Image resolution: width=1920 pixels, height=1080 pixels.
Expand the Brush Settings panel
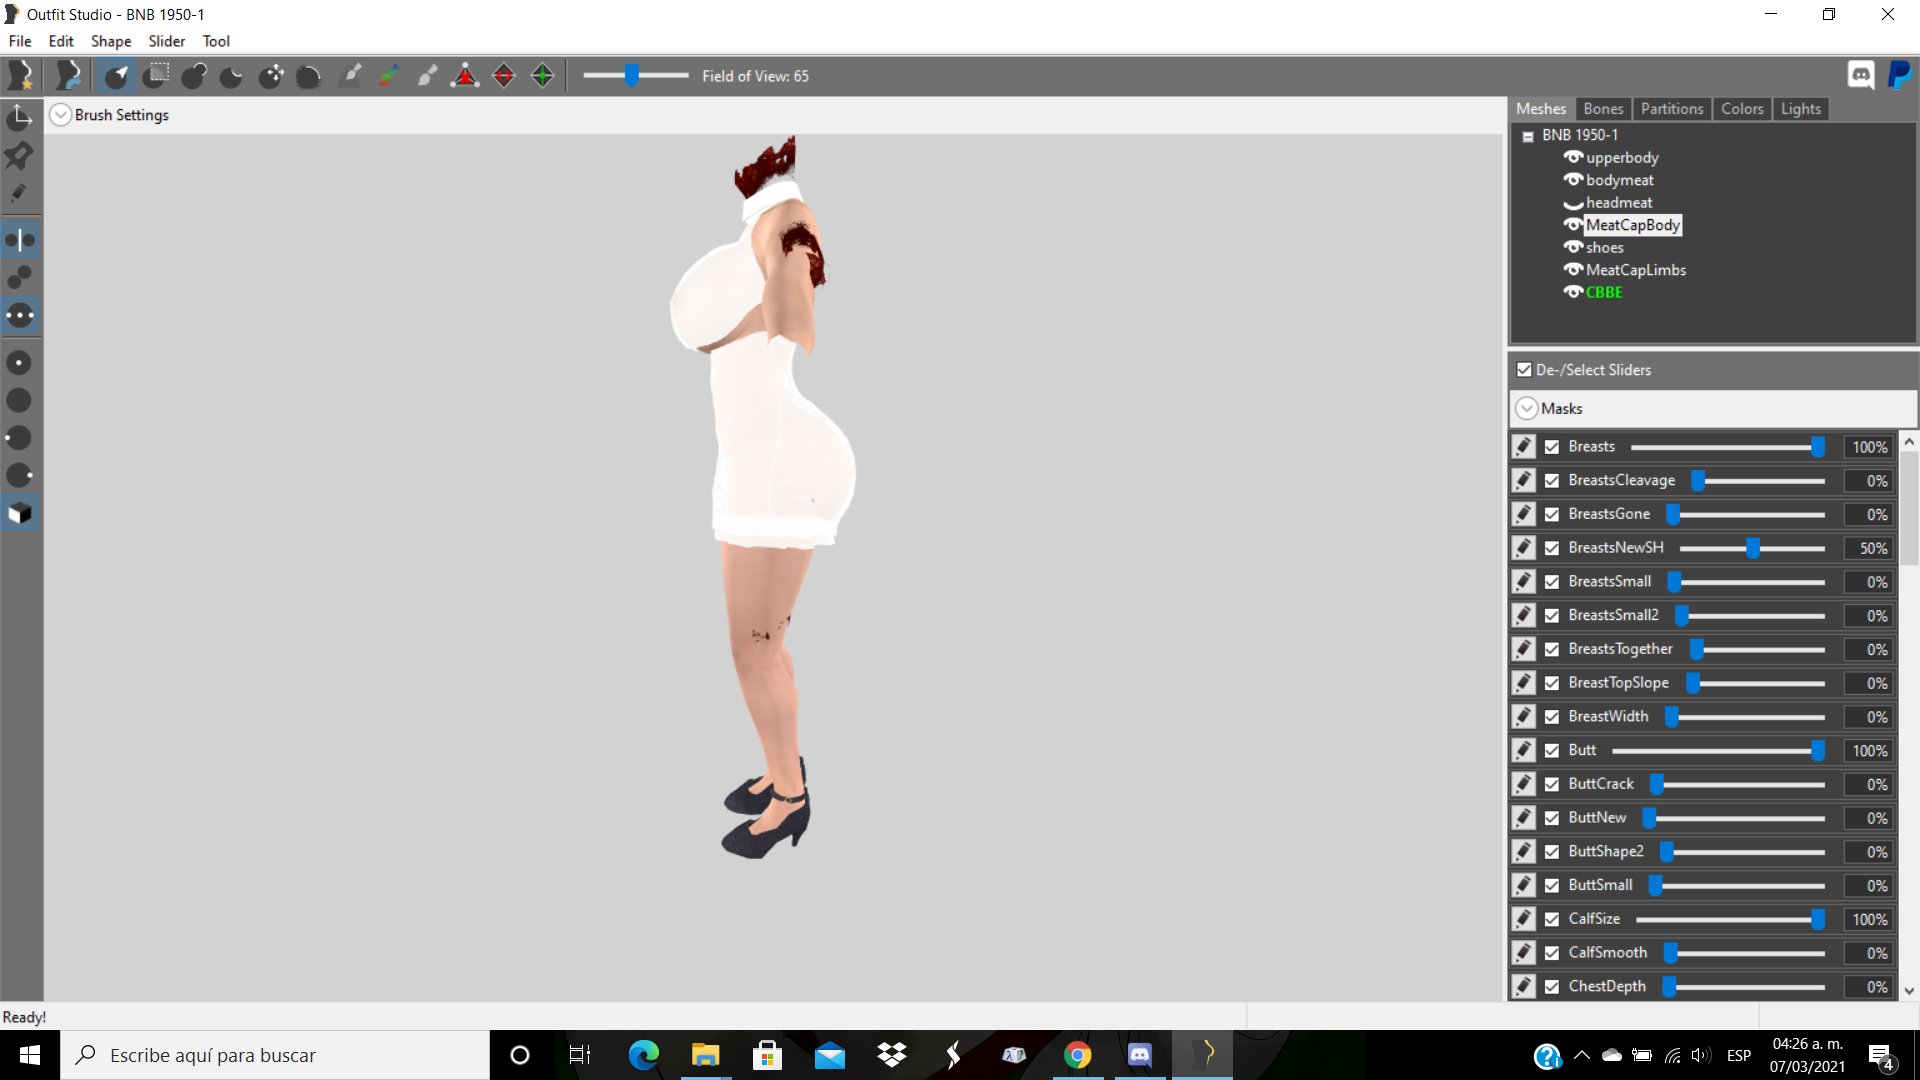pyautogui.click(x=61, y=115)
